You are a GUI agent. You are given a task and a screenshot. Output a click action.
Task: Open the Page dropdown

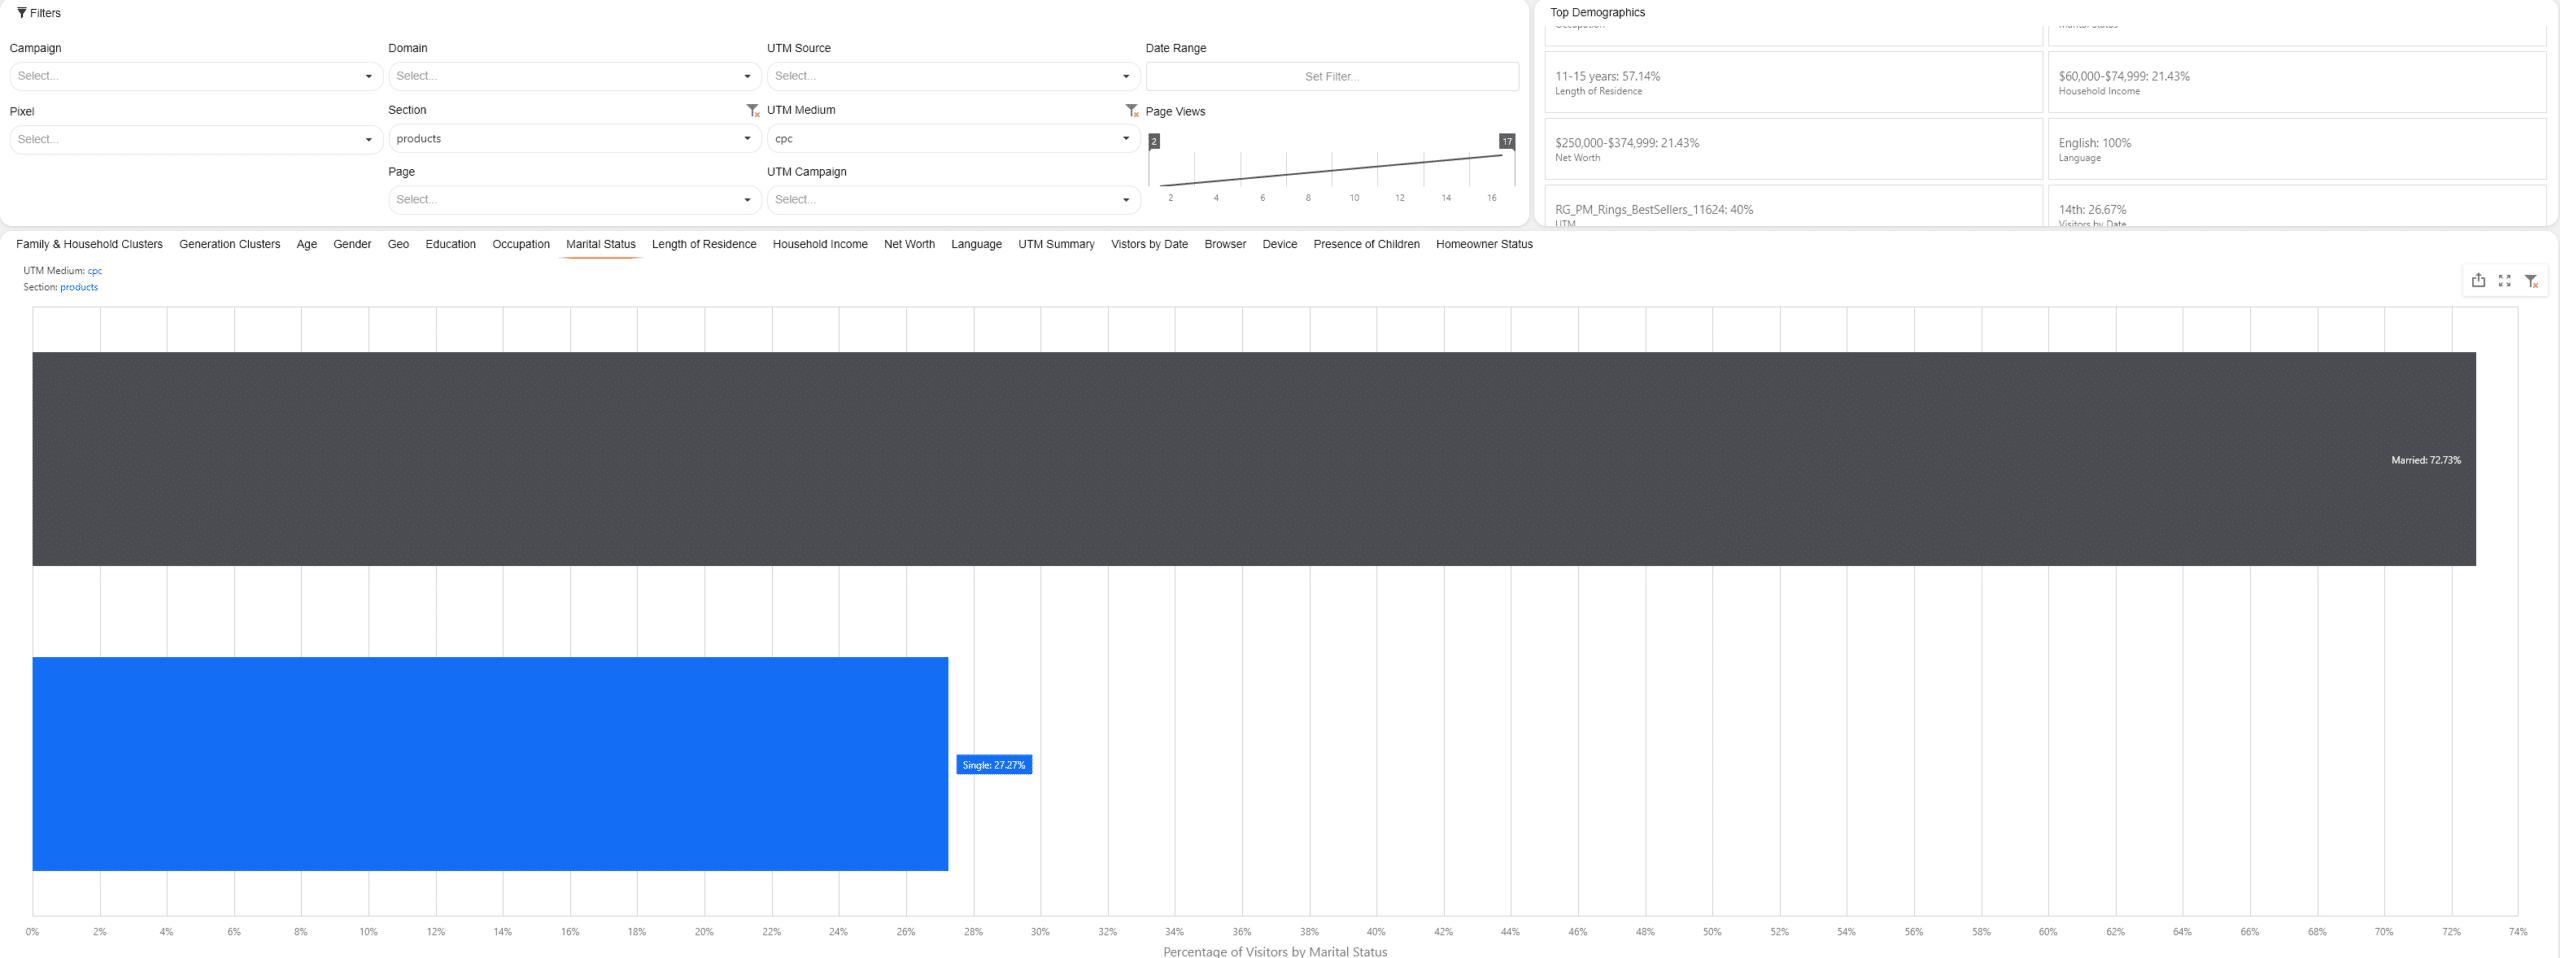pos(575,200)
